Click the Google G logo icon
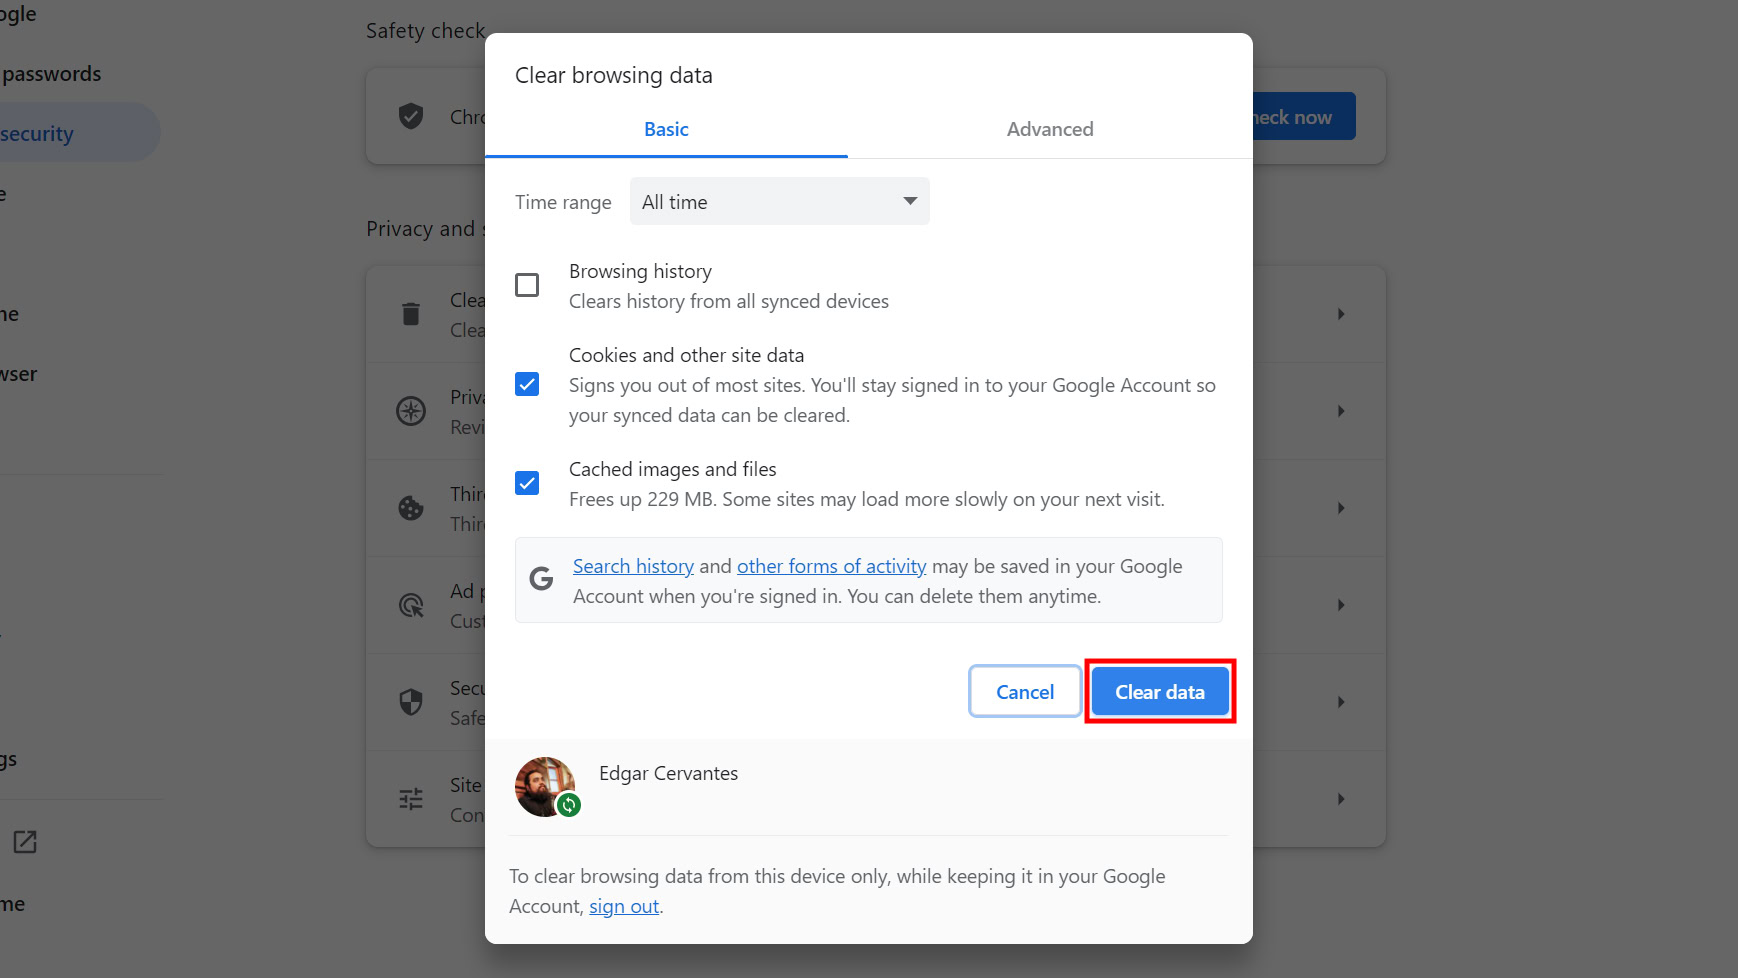The width and height of the screenshot is (1738, 978). pyautogui.click(x=541, y=579)
